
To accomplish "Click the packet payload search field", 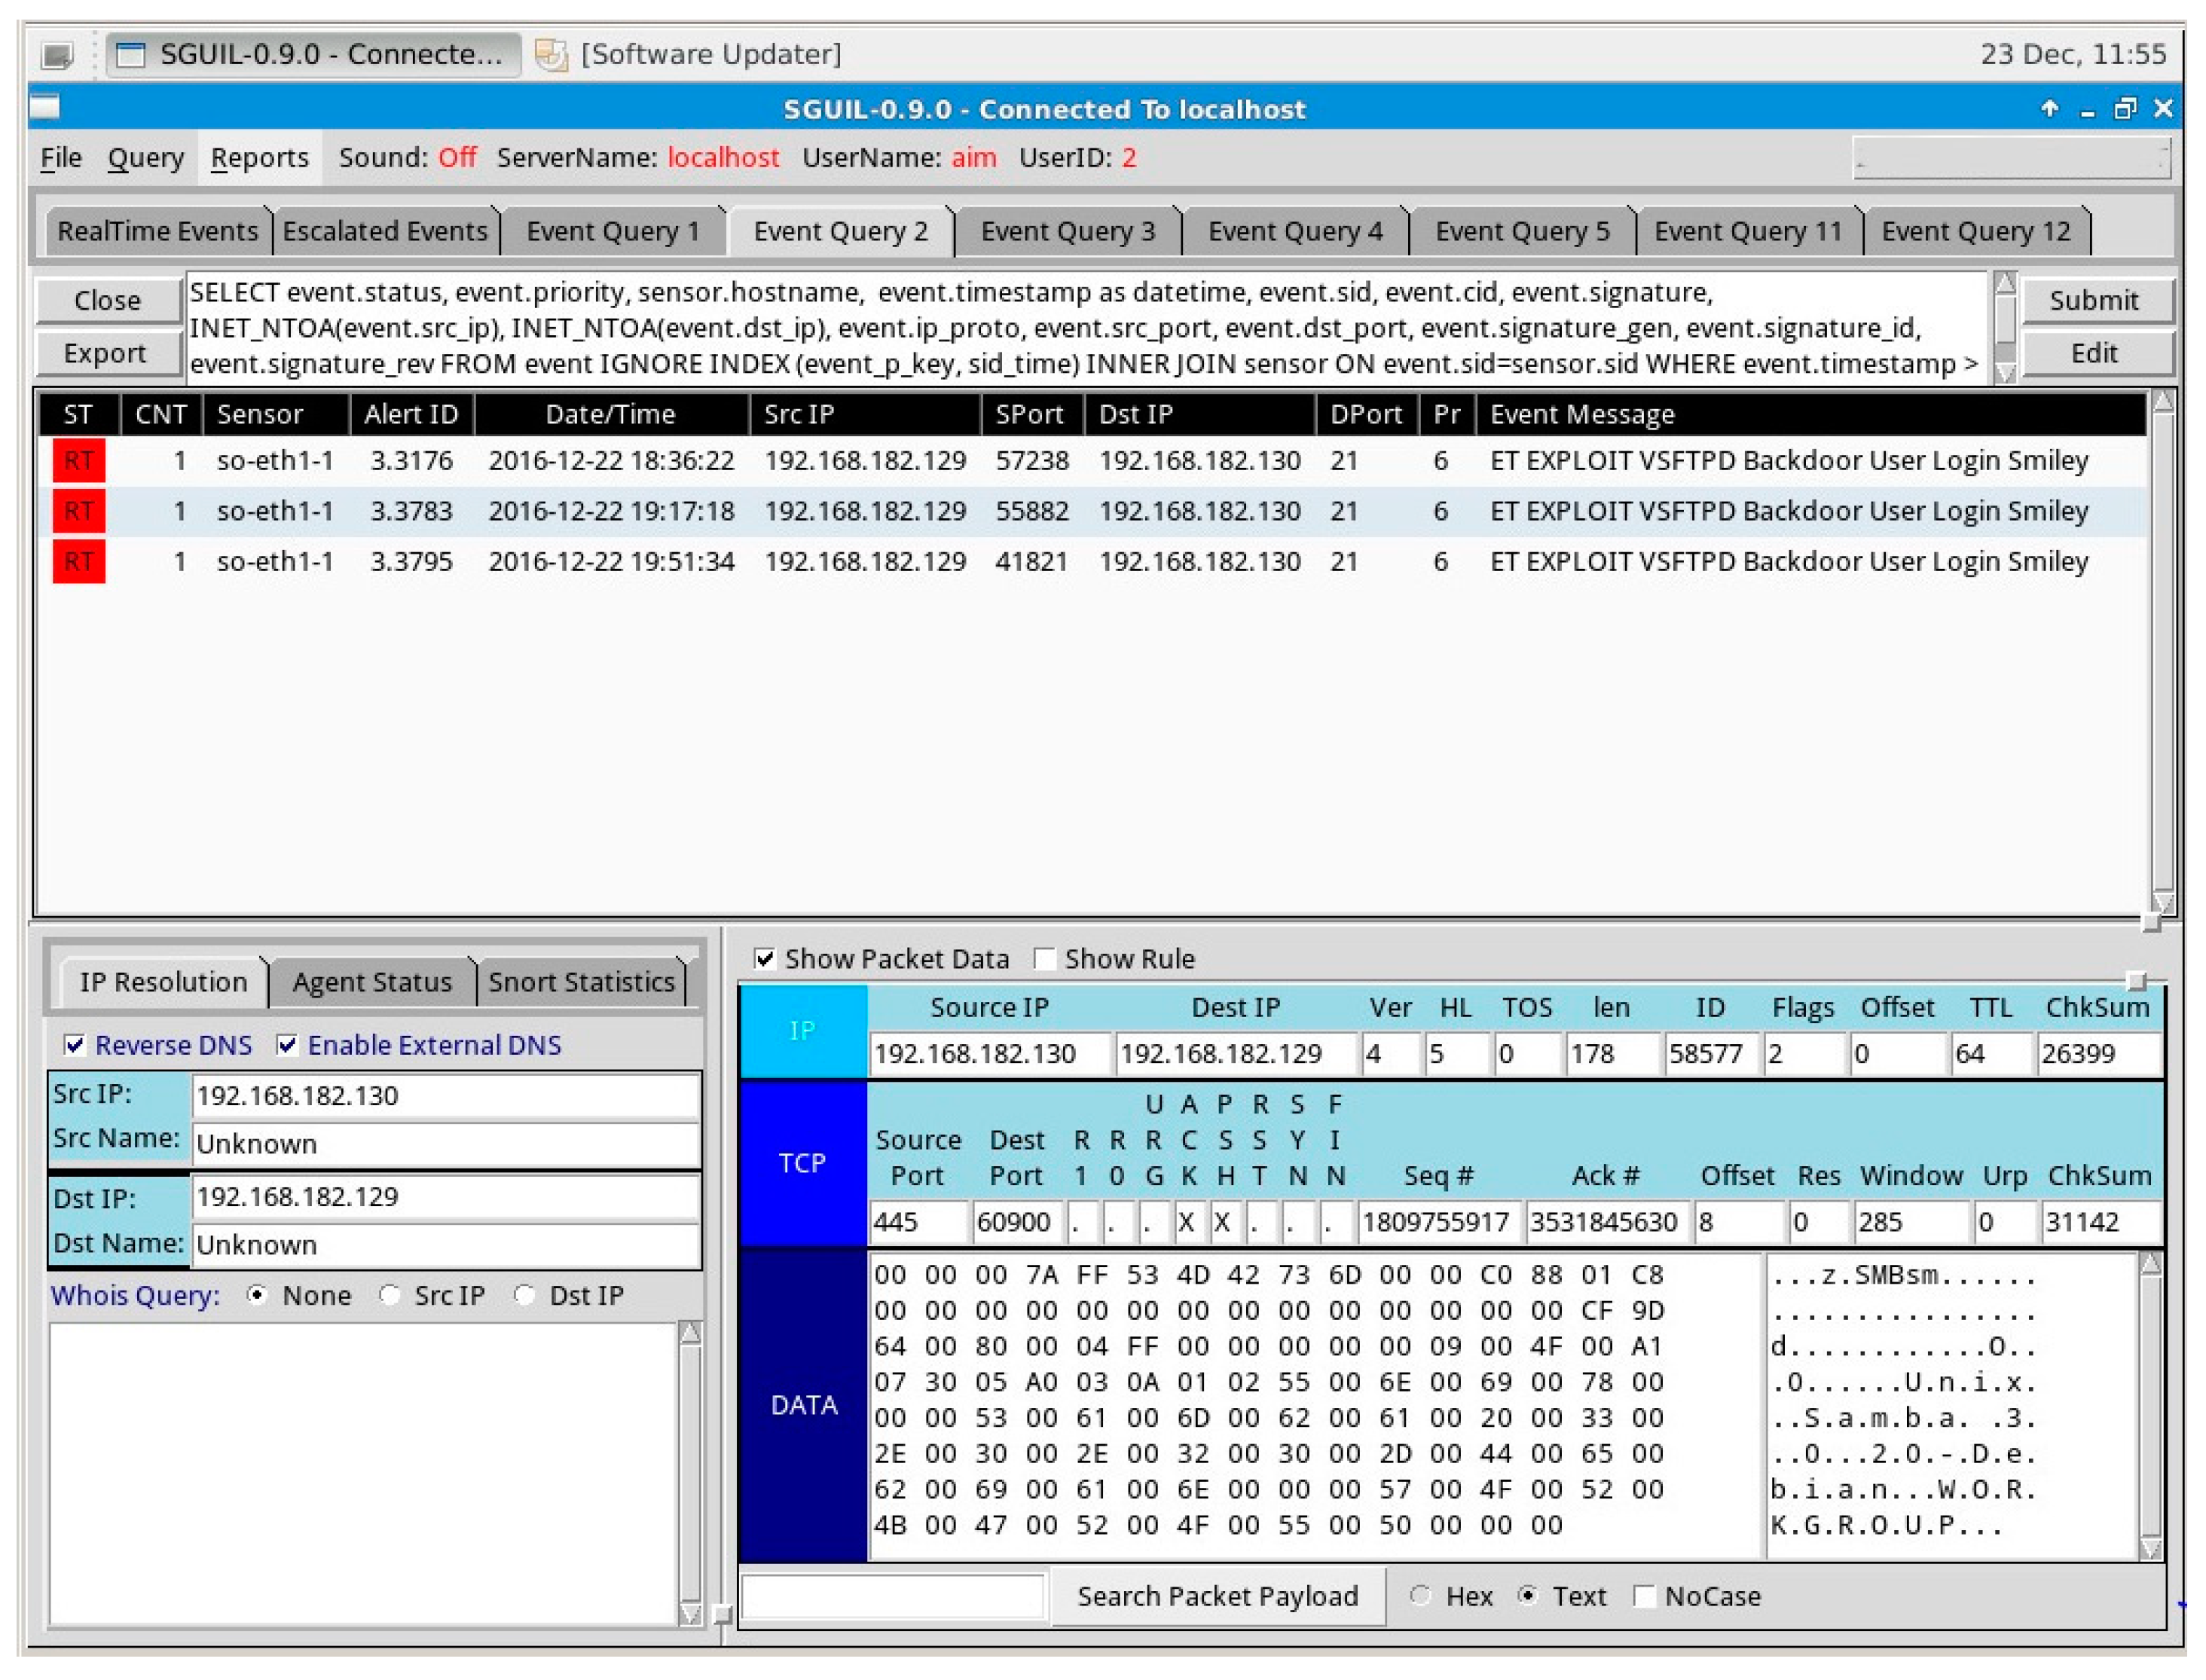I will 893,1596.
